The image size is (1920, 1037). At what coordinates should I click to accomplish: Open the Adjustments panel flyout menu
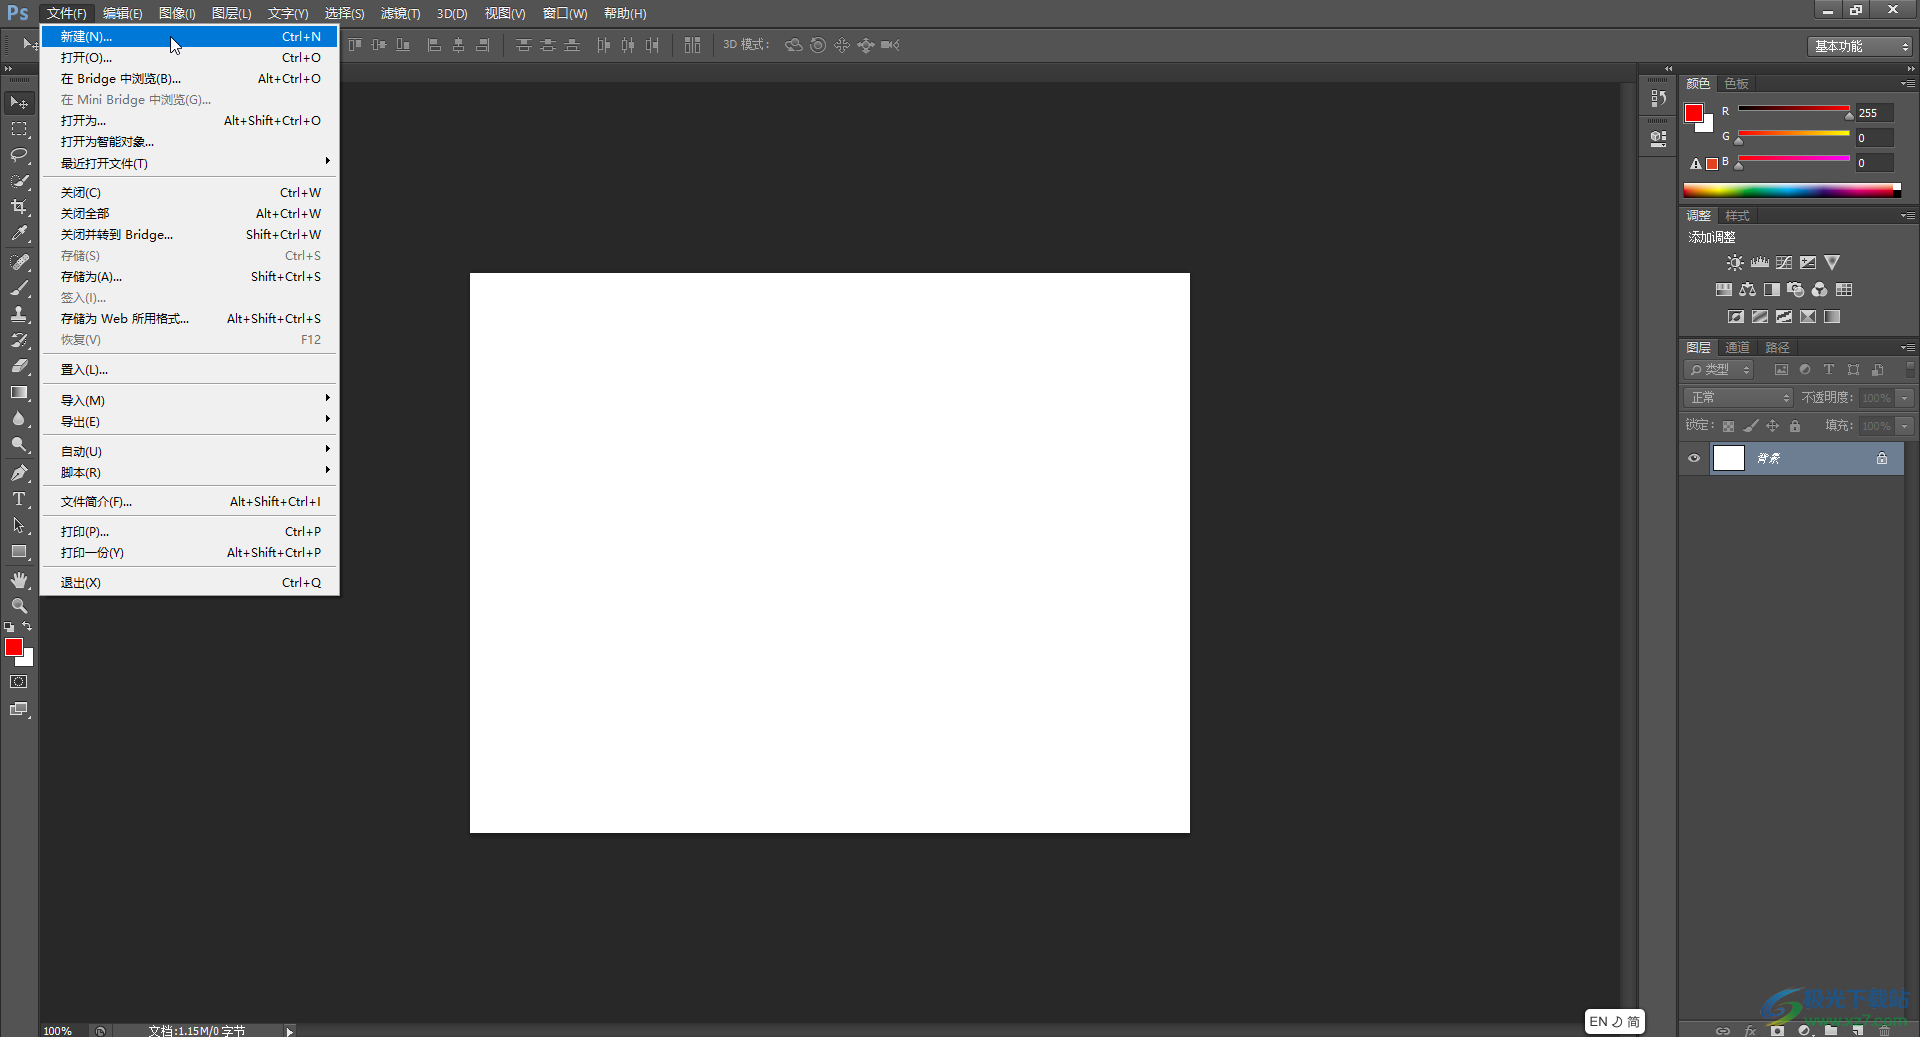(x=1908, y=216)
